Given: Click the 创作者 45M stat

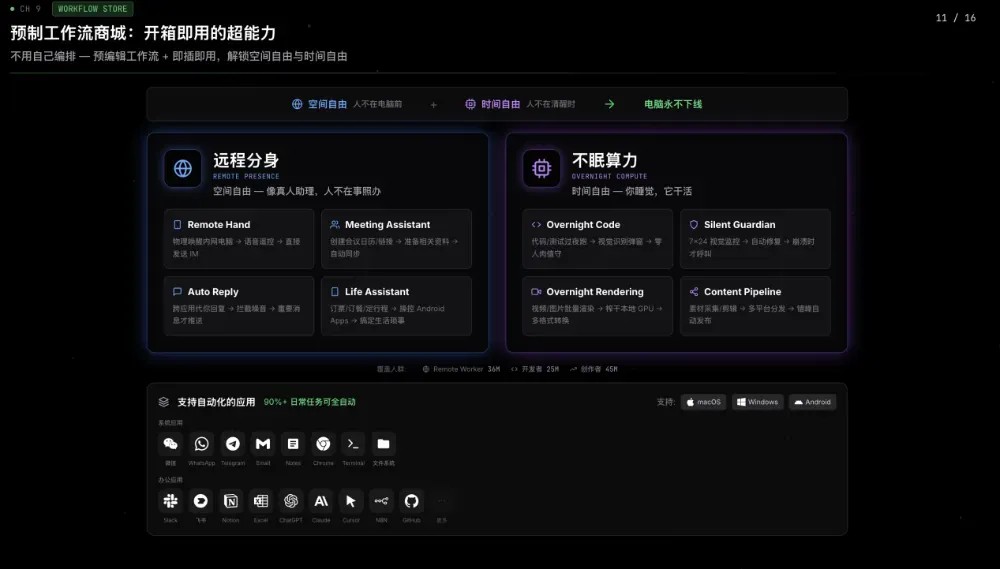Looking at the screenshot, I should coord(593,369).
